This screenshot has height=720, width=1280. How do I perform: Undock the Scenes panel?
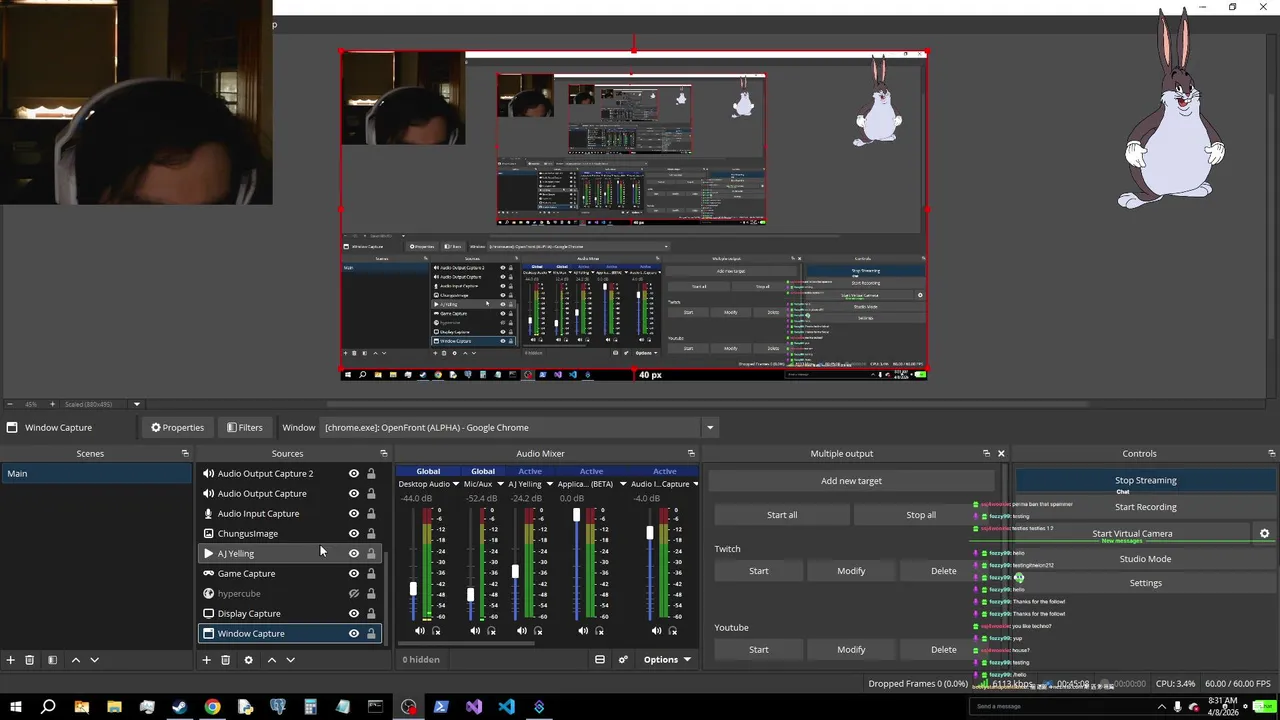185,454
